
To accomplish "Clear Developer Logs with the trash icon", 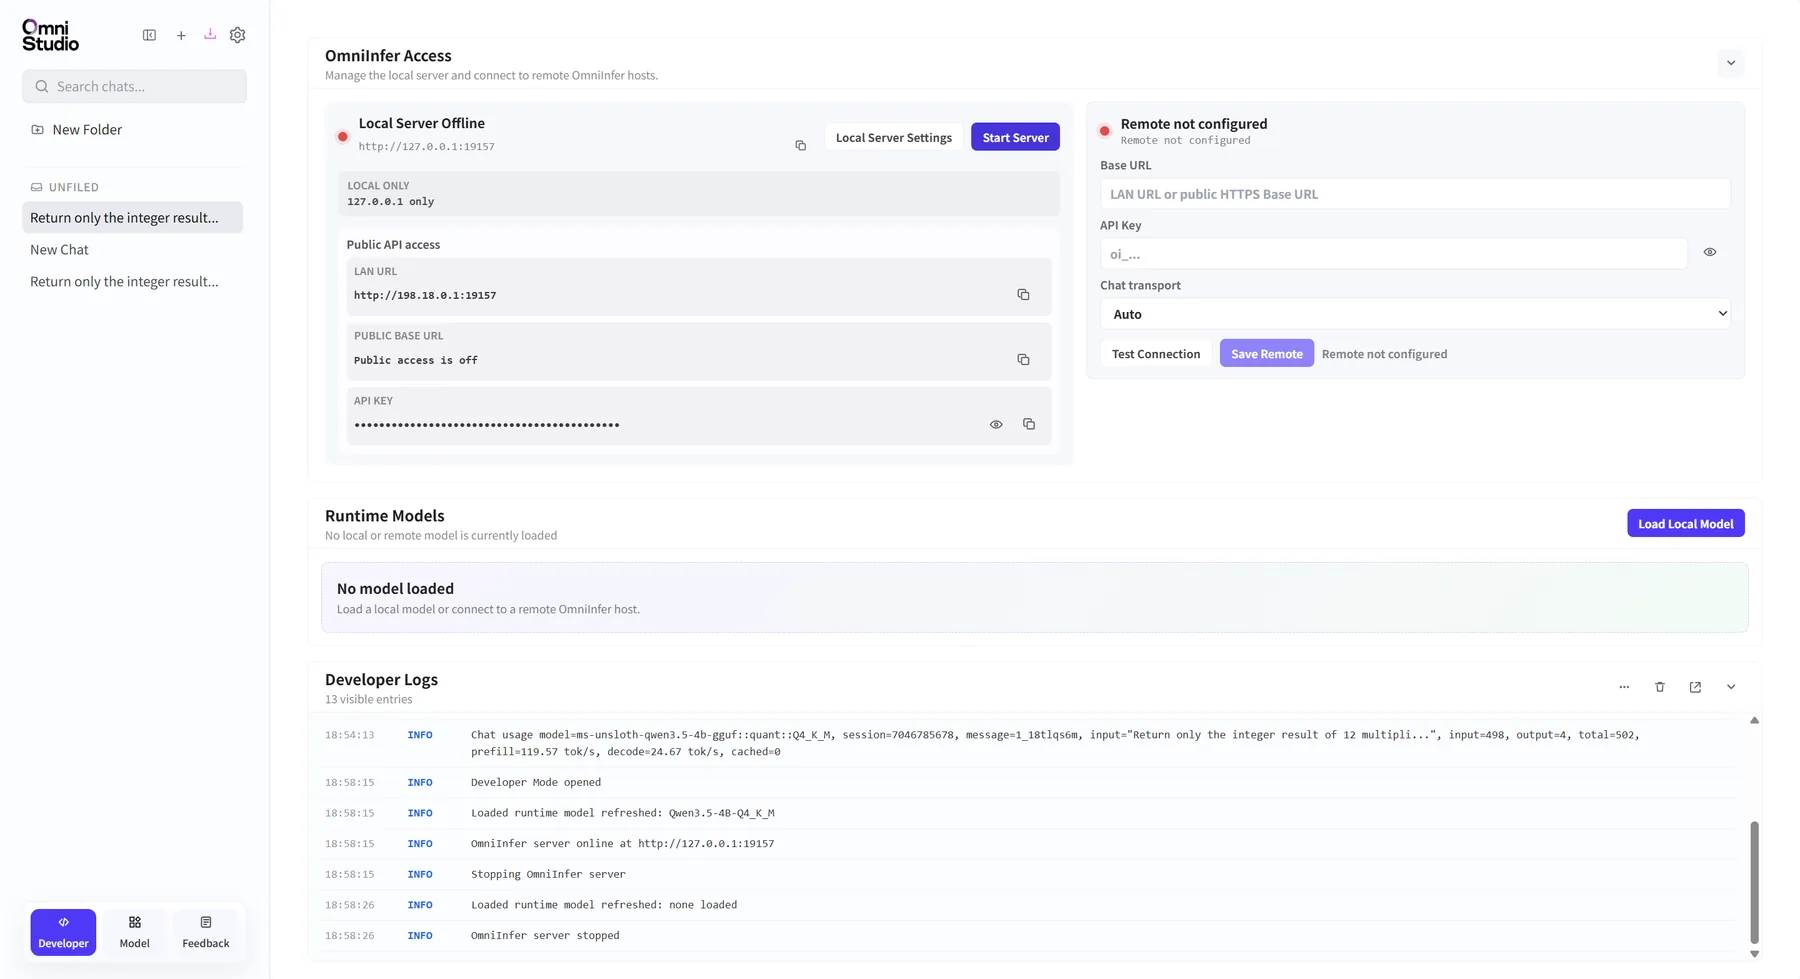I will coord(1660,687).
